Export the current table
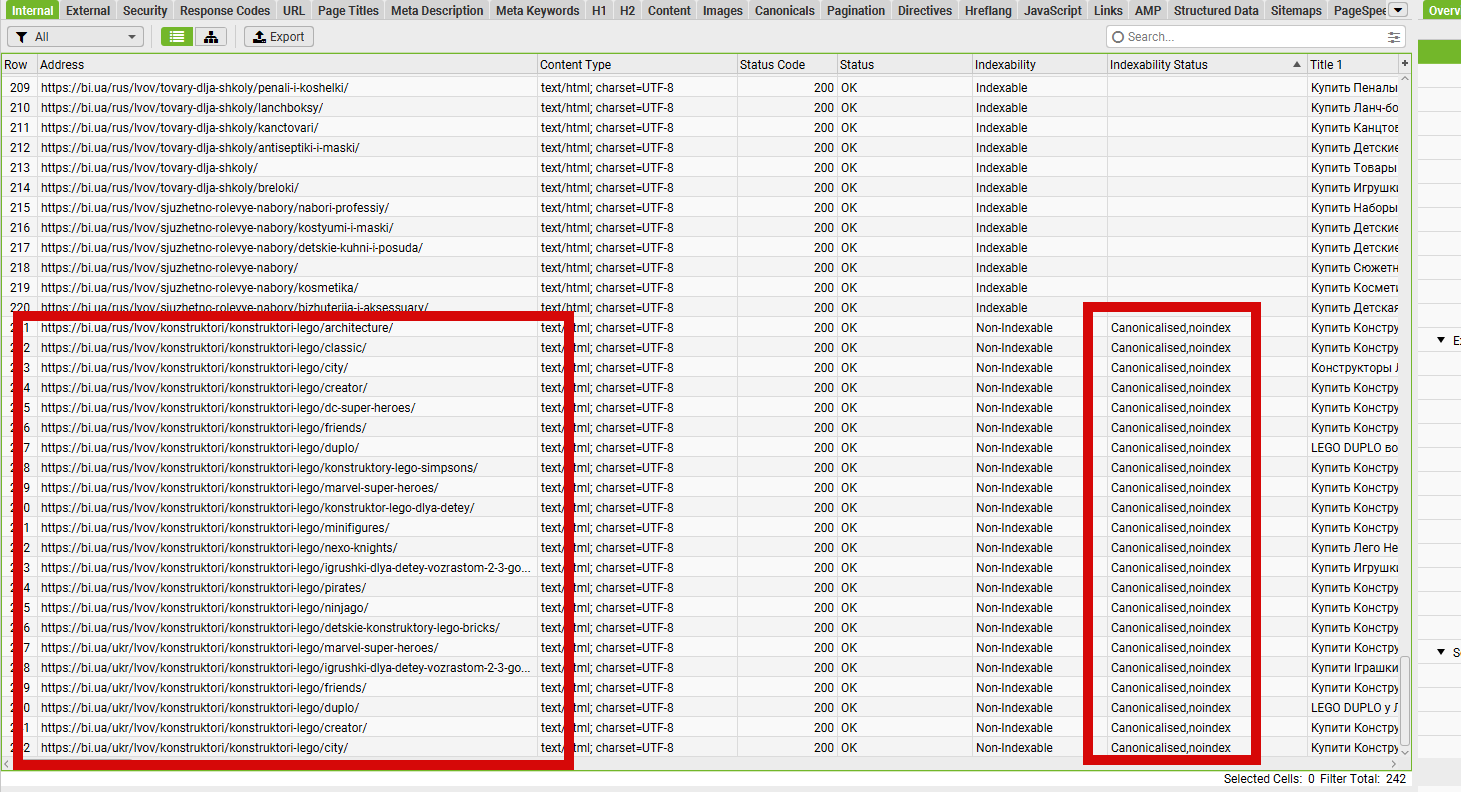 pos(279,37)
